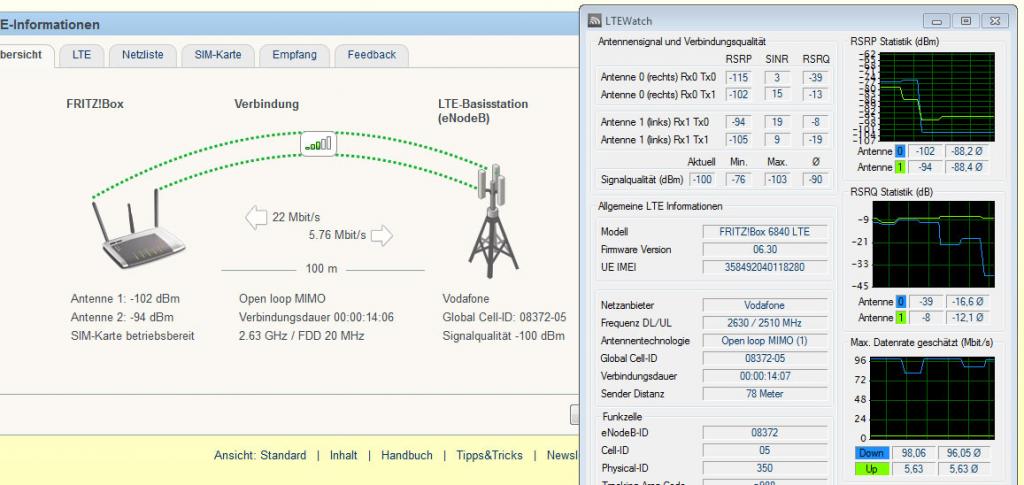Click Signalqualität Min. value -76

coord(739,179)
